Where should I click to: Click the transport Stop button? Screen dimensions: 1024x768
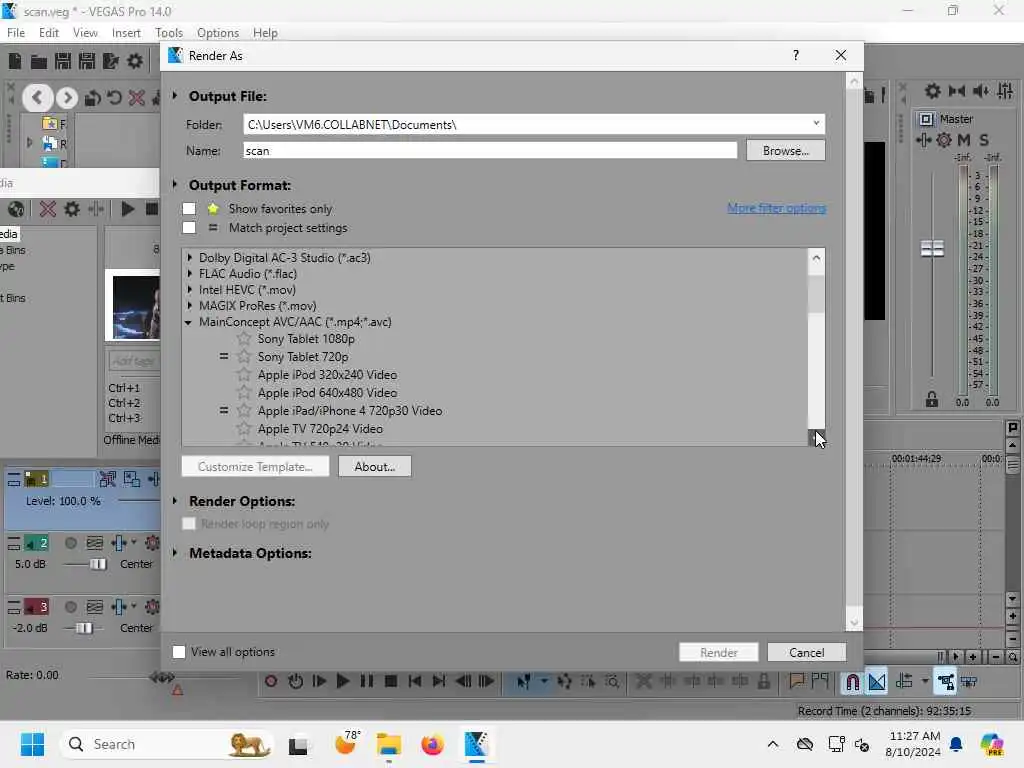pos(391,682)
